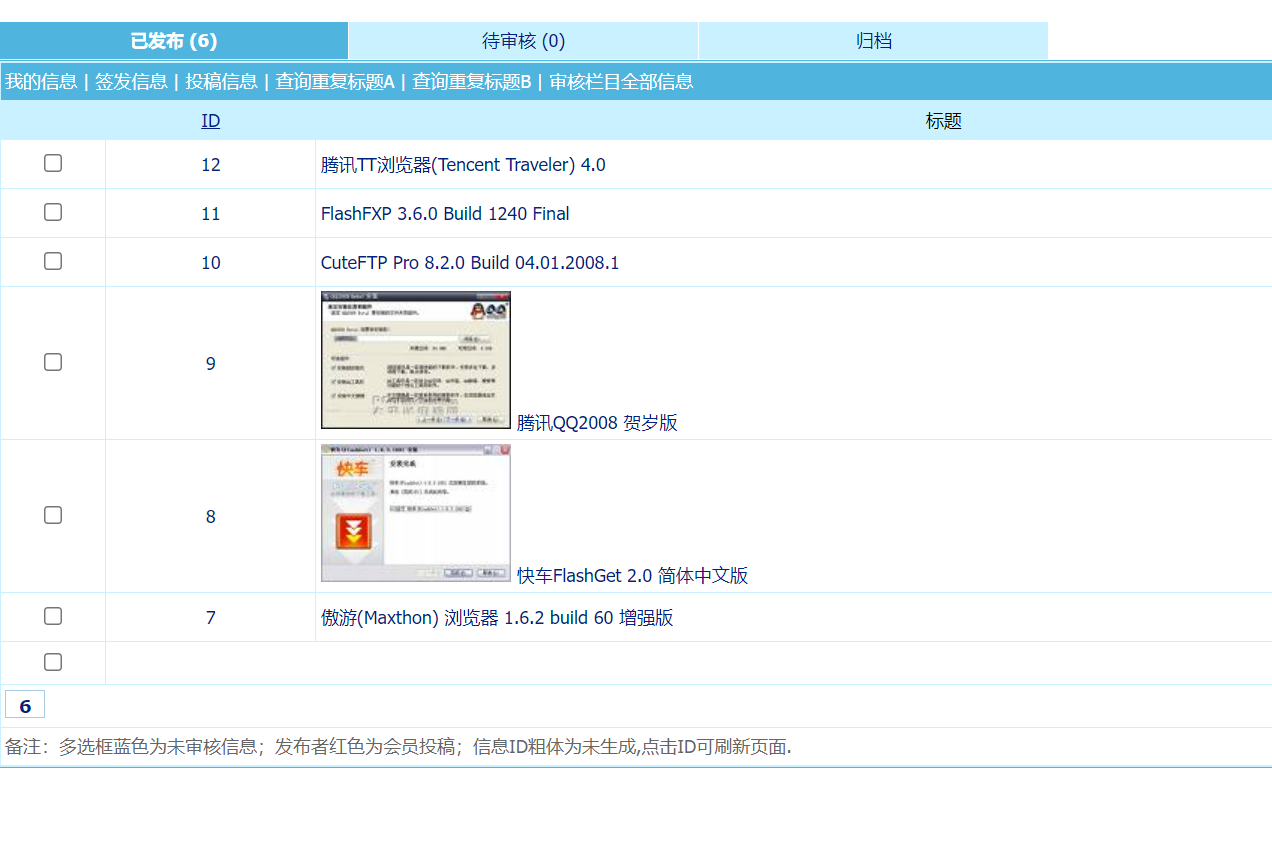Open 快车FlashGet 2.0 简体中文版 title link
The image size is (1272, 848).
click(x=632, y=576)
